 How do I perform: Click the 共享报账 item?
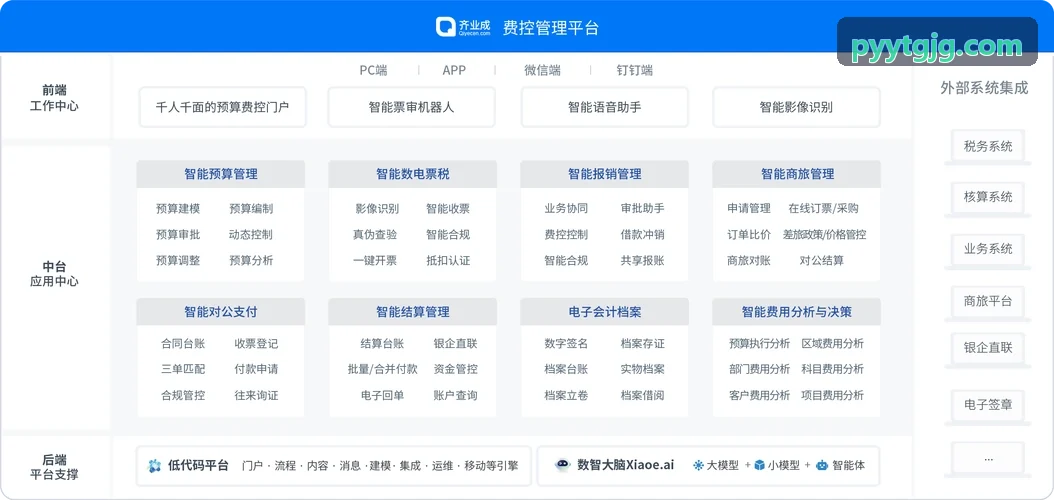tap(643, 260)
